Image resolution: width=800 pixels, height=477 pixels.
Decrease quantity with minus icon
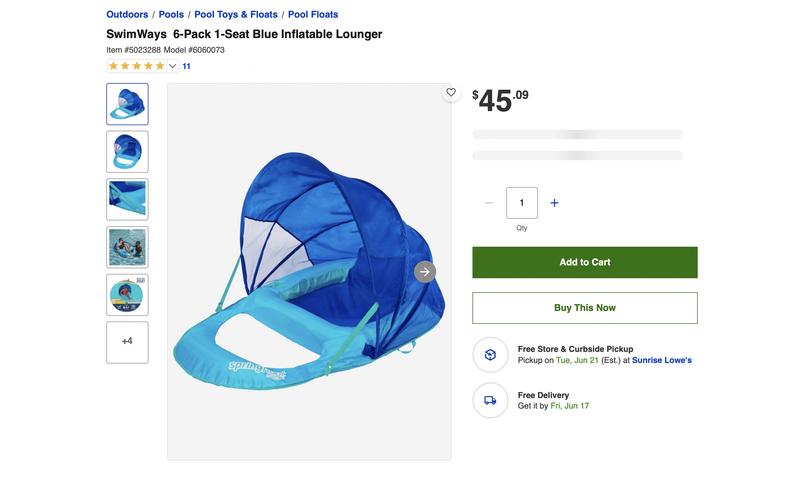(489, 203)
